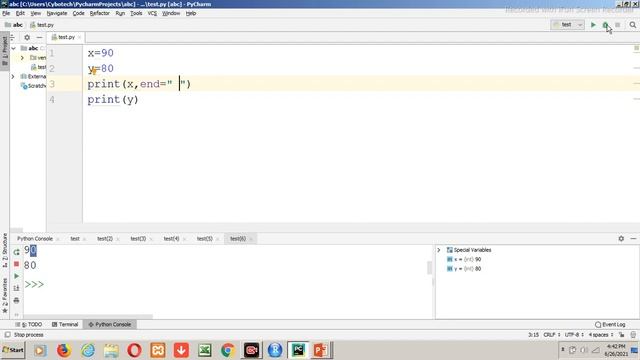640x360 pixels.
Task: Click the memory indicator icon in status bar
Action: click(x=633, y=335)
